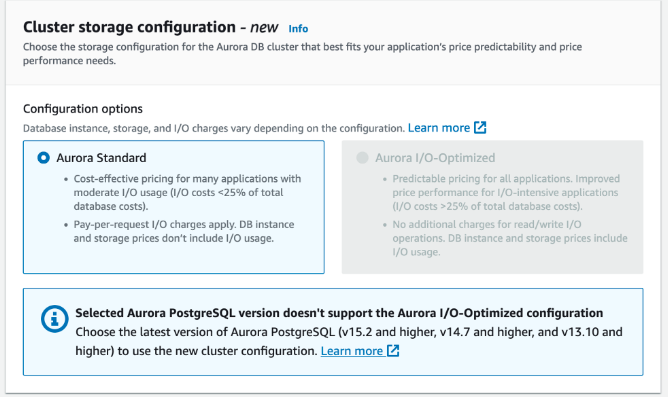Click the header description about price predictability

pos(302,54)
